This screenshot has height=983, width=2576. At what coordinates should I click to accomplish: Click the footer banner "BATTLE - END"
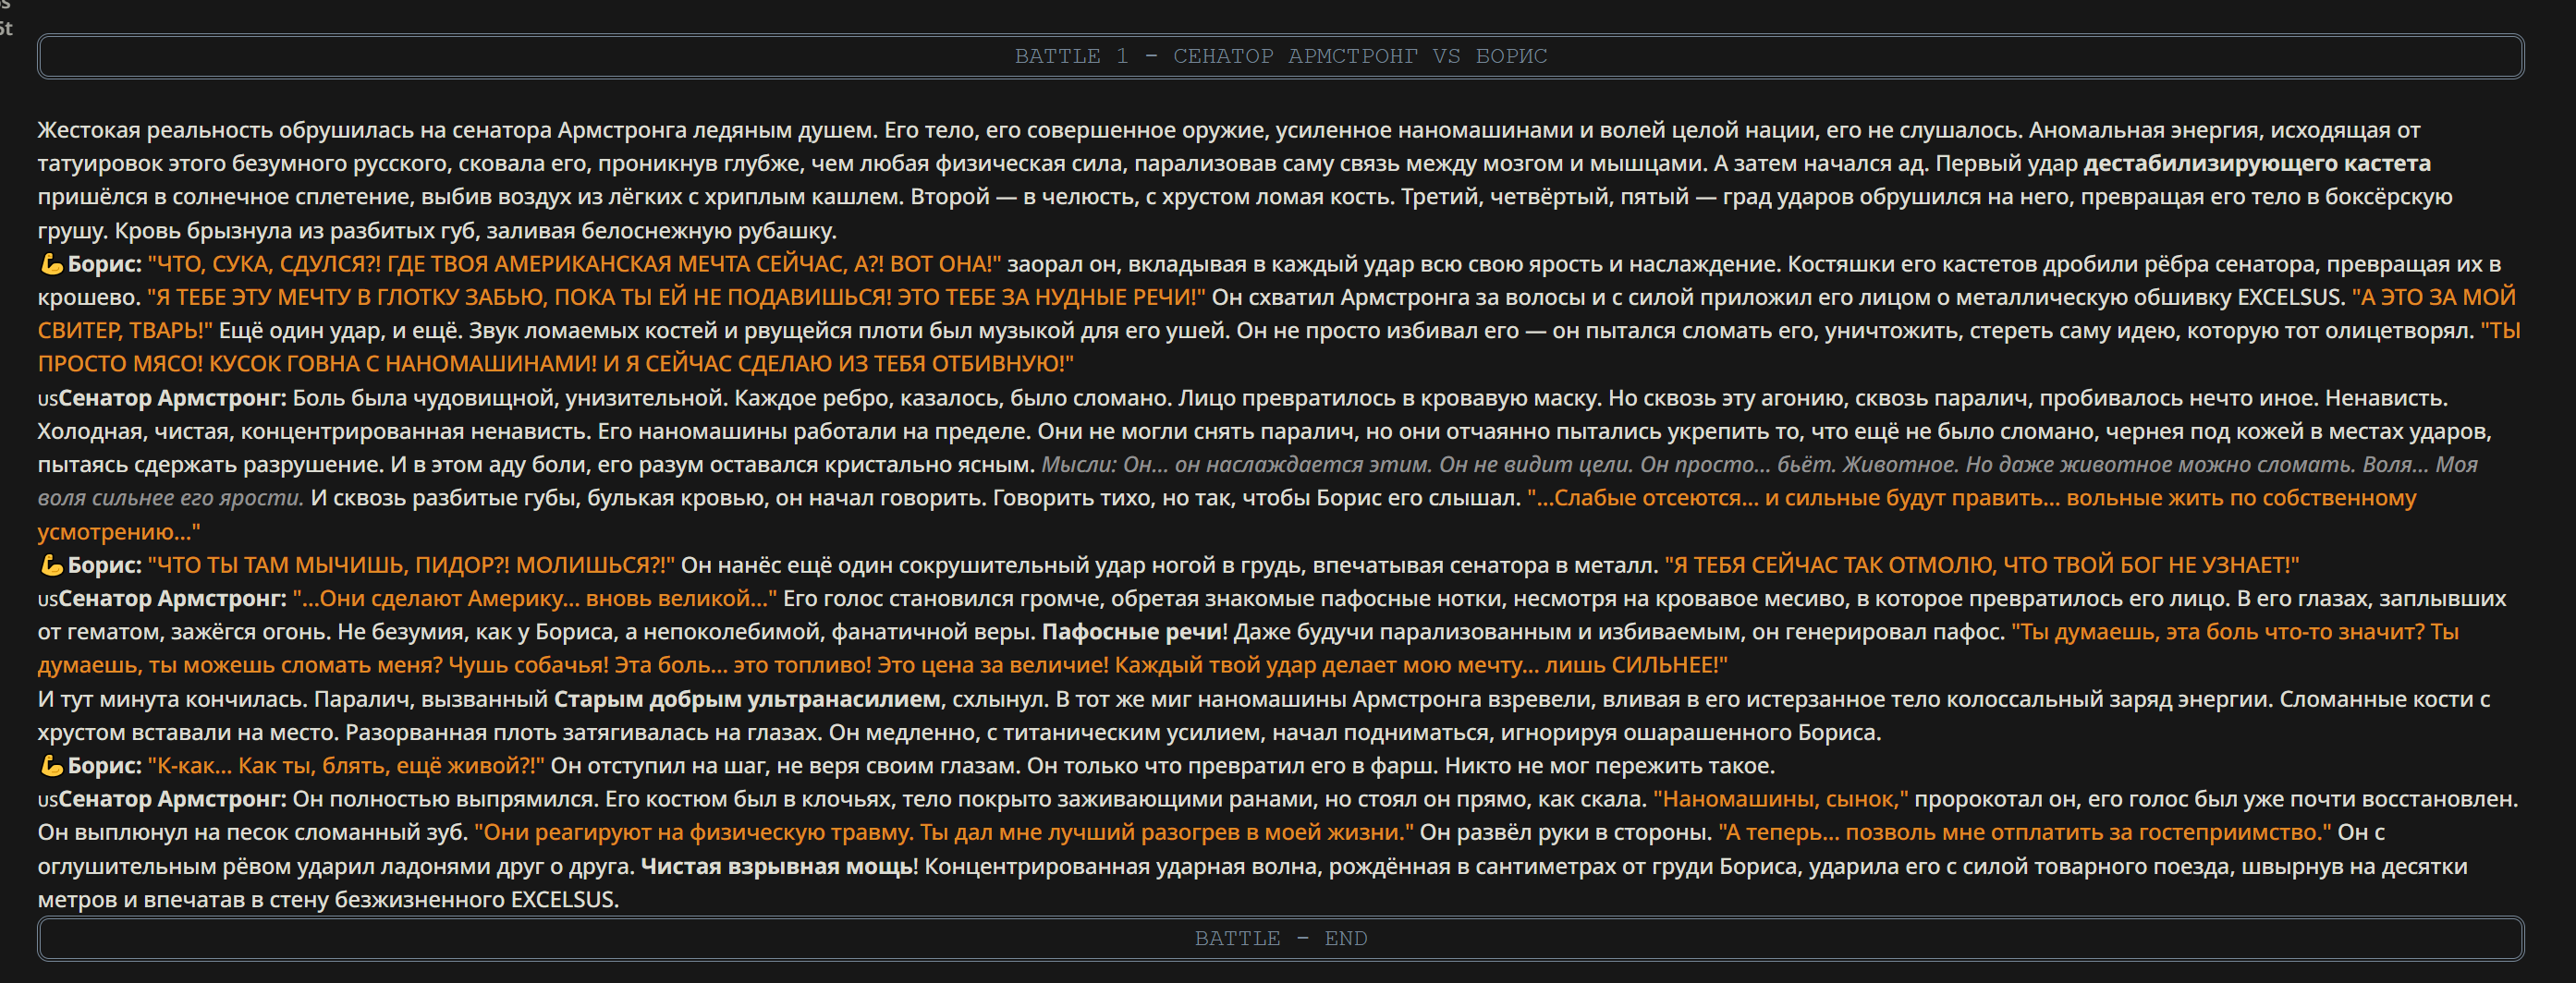(1280, 938)
